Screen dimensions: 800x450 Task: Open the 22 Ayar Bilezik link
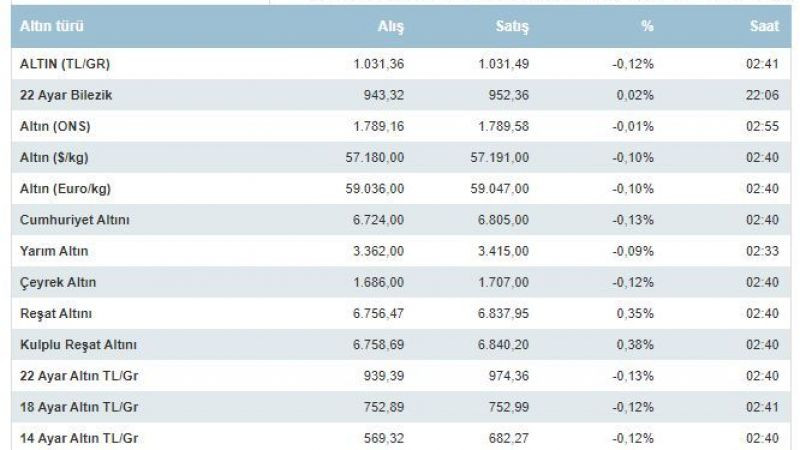coord(66,95)
